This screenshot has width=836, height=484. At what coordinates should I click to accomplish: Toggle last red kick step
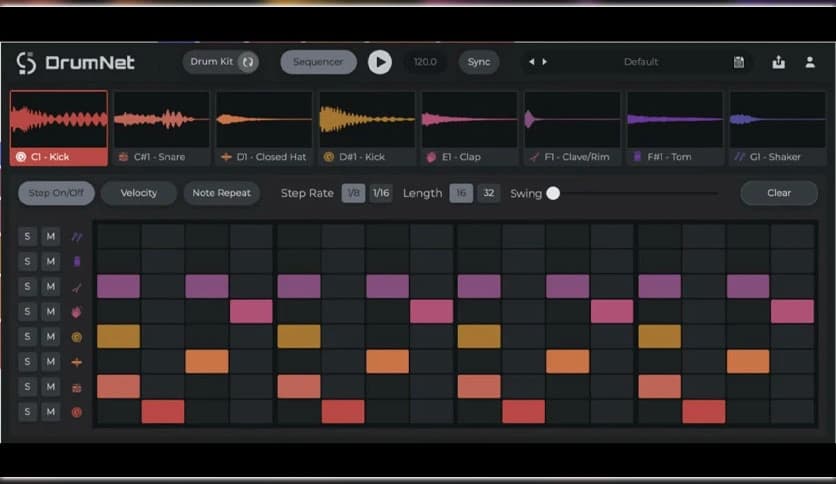pos(704,412)
